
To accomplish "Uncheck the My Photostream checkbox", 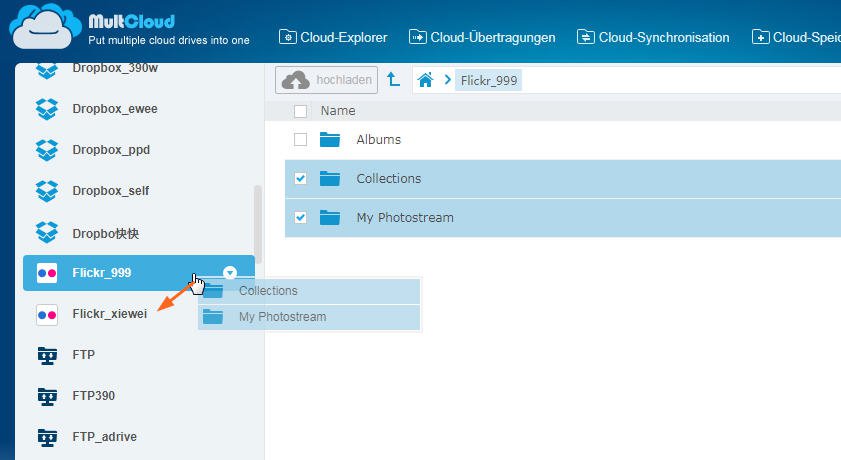I will point(300,218).
